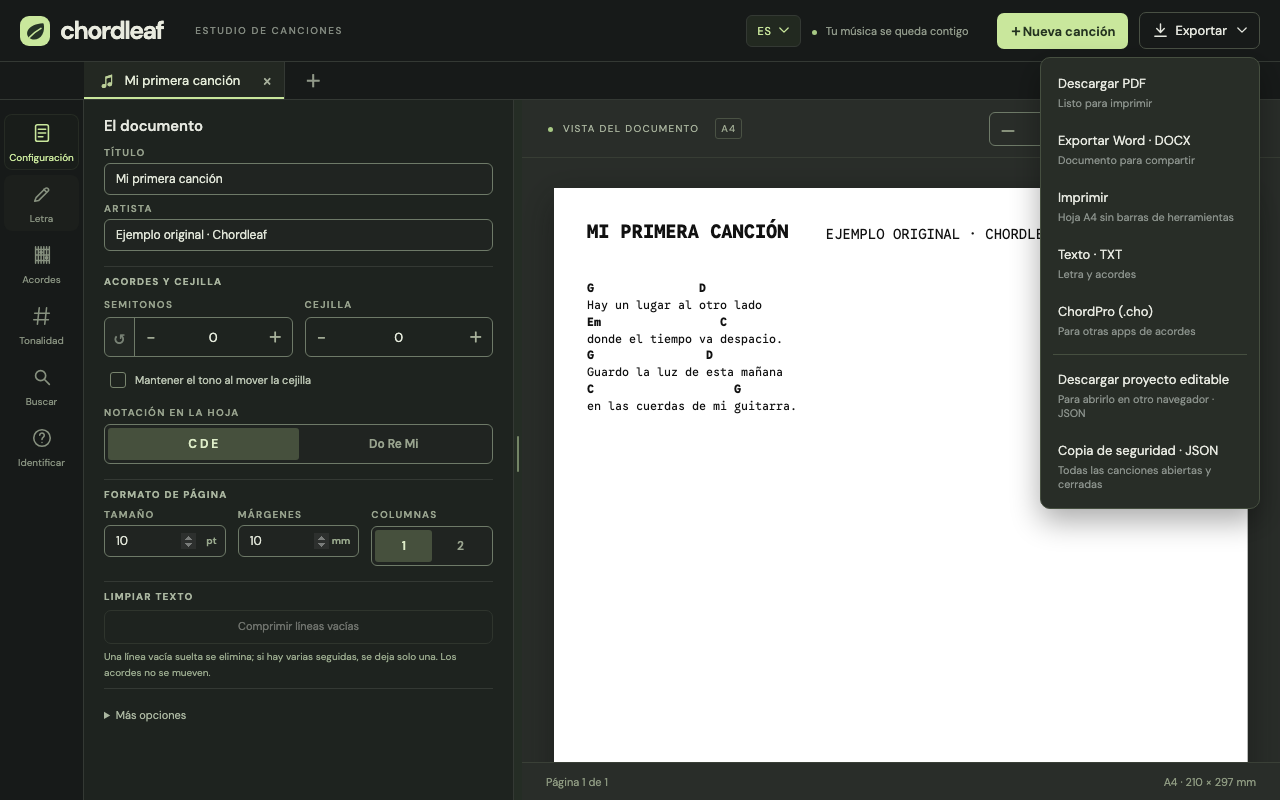Choose 2 column layout
Viewport: 1280px width, 800px height.
[x=460, y=546]
